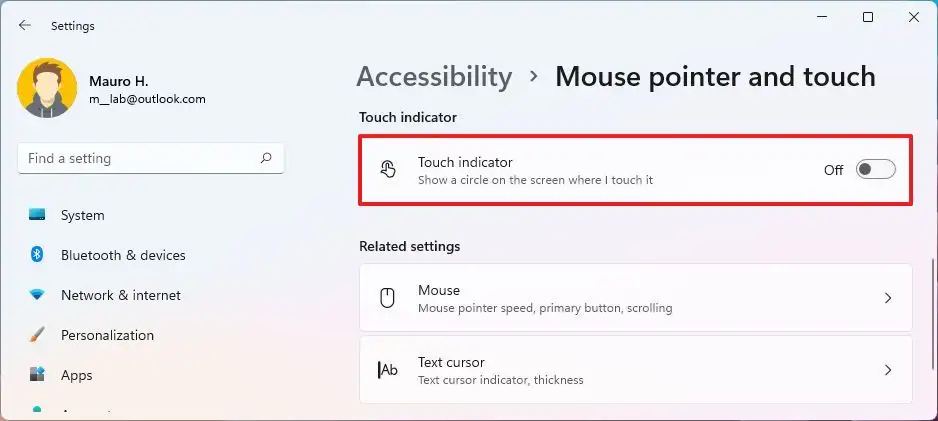
Task: Click the Bluetooth icon in sidebar
Action: (37, 255)
